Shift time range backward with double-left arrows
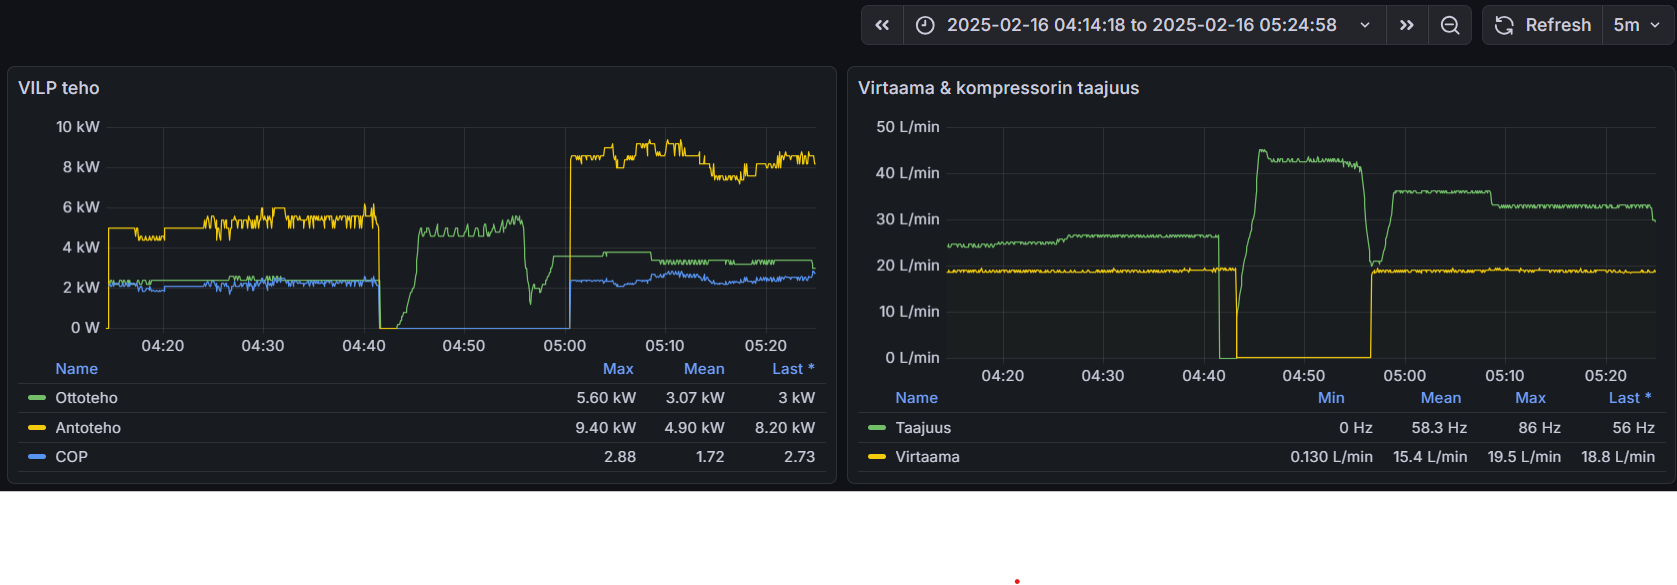 [x=882, y=26]
